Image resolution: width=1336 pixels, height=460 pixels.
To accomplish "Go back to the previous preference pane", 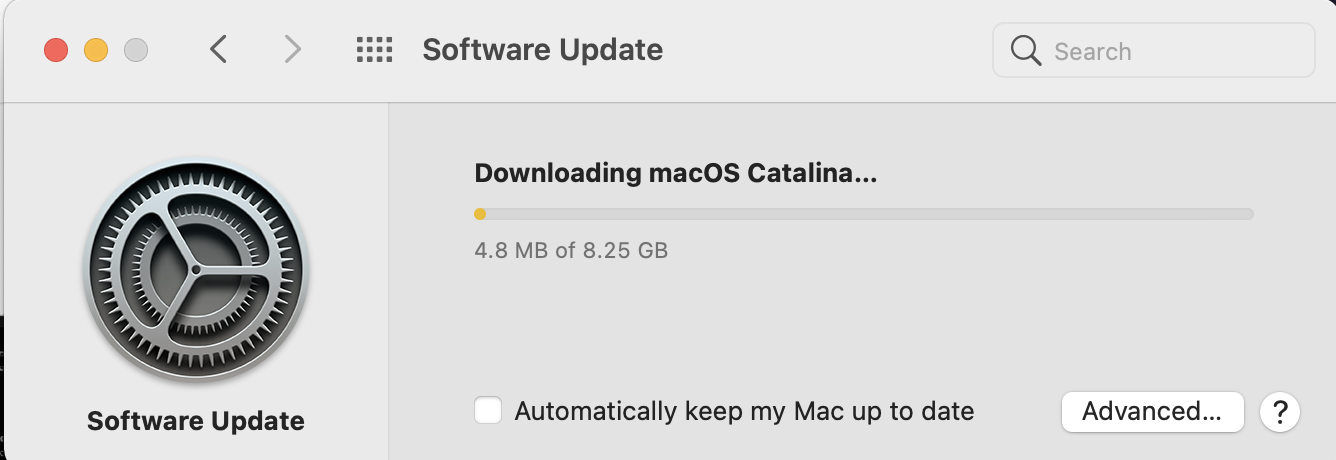I will [219, 49].
